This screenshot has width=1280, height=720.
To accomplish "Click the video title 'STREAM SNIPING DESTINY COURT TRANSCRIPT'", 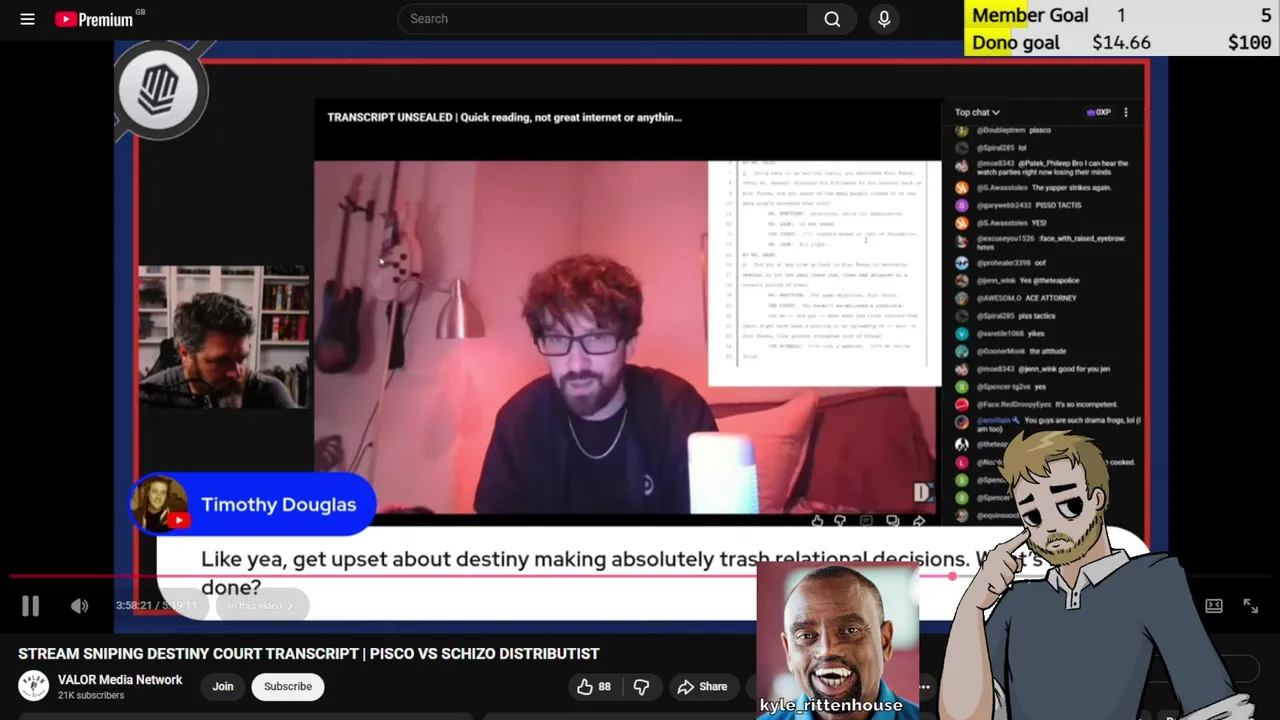I will click(x=308, y=653).
